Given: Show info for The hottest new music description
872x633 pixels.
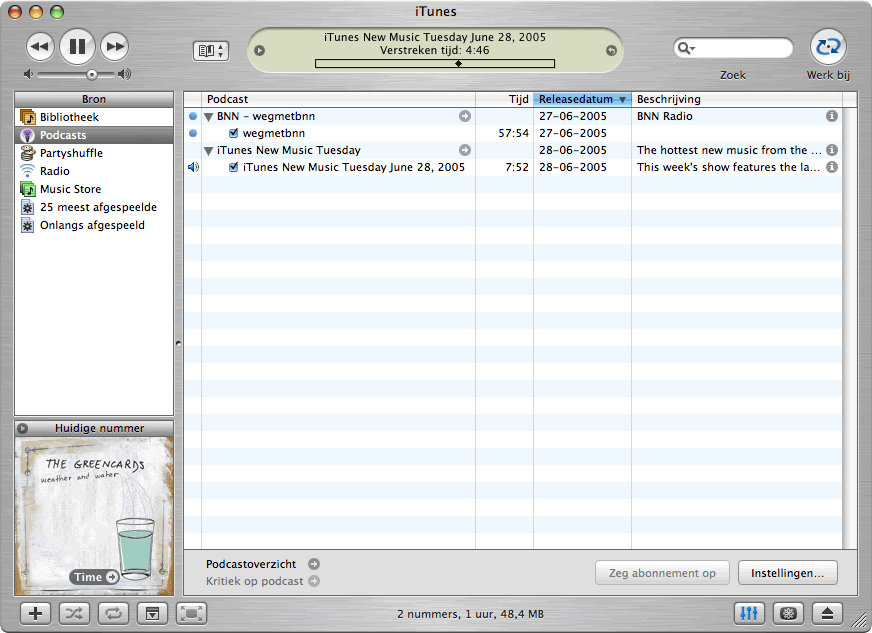Looking at the screenshot, I should (x=832, y=150).
